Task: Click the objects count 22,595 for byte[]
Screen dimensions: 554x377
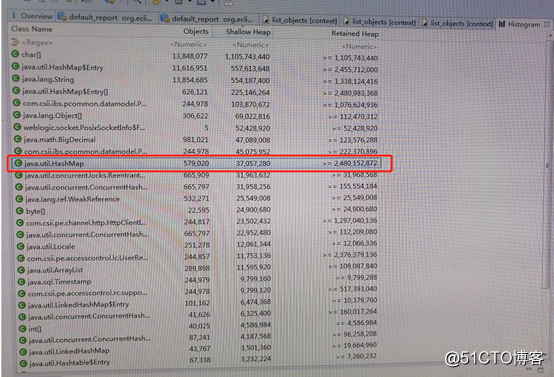Action: click(199, 210)
